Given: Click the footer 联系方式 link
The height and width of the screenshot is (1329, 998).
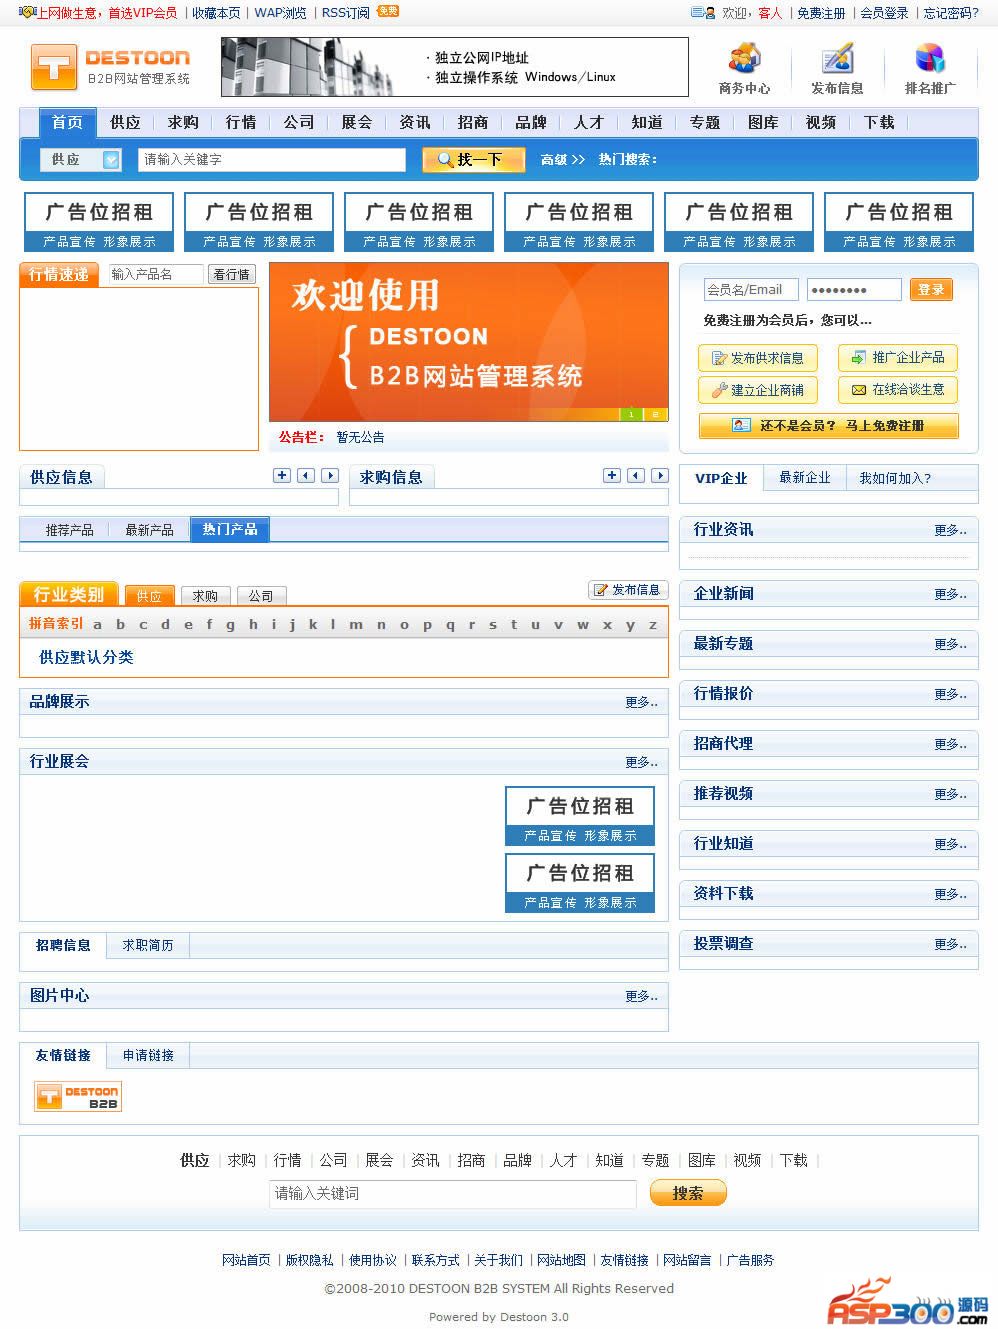Looking at the screenshot, I should tap(435, 1260).
